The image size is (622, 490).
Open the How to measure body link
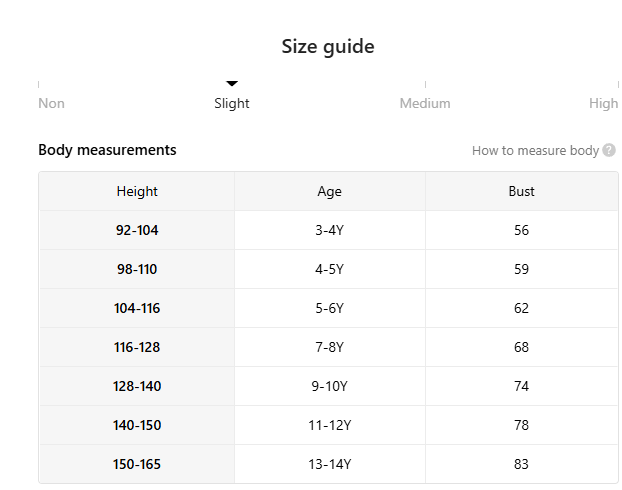click(x=535, y=151)
